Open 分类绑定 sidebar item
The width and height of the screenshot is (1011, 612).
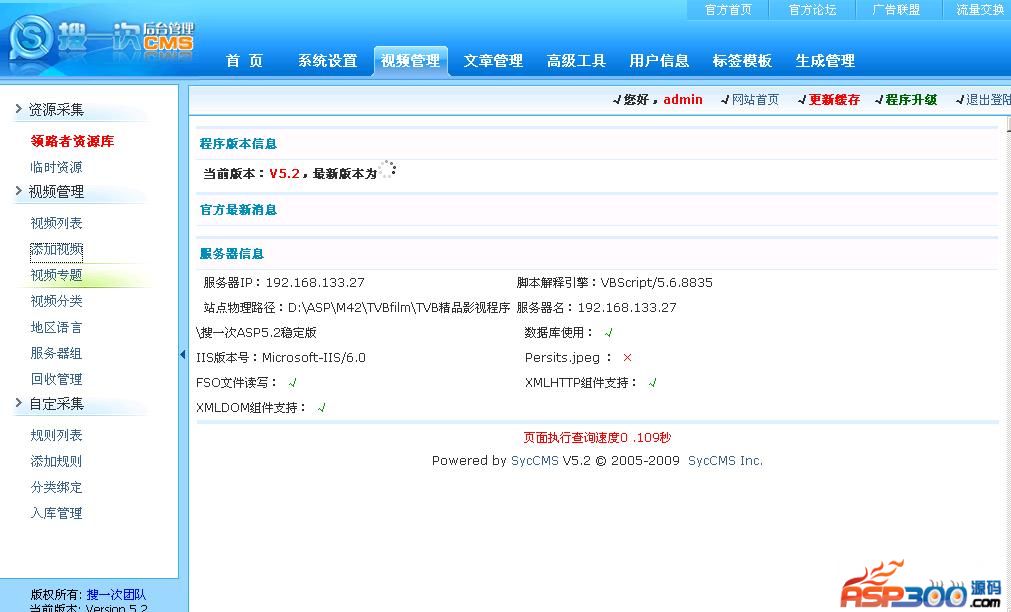(56, 487)
